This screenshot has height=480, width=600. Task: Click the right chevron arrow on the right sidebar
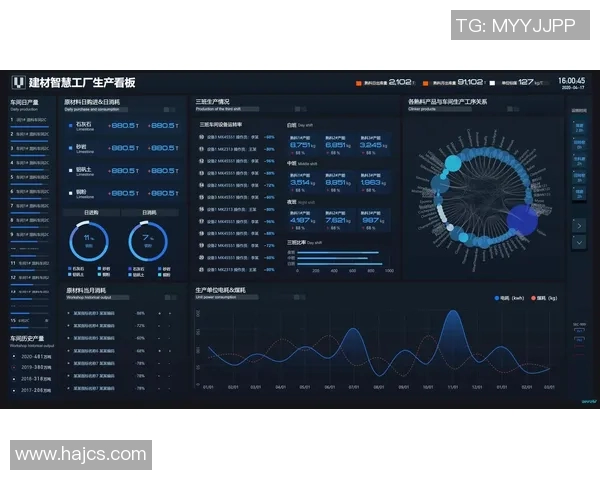click(579, 225)
